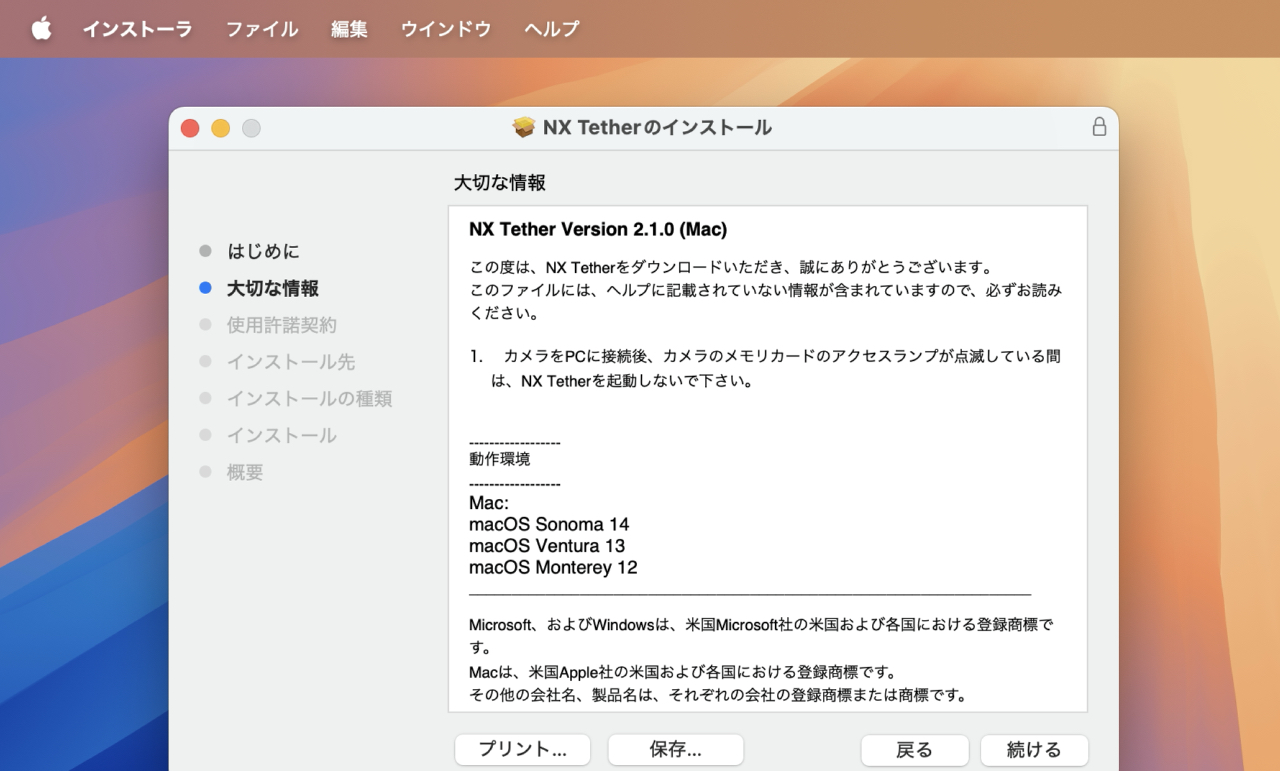1280x771 pixels.
Task: Click the numbered item 1 about カメラをPCに接続後
Action: [x=765, y=368]
